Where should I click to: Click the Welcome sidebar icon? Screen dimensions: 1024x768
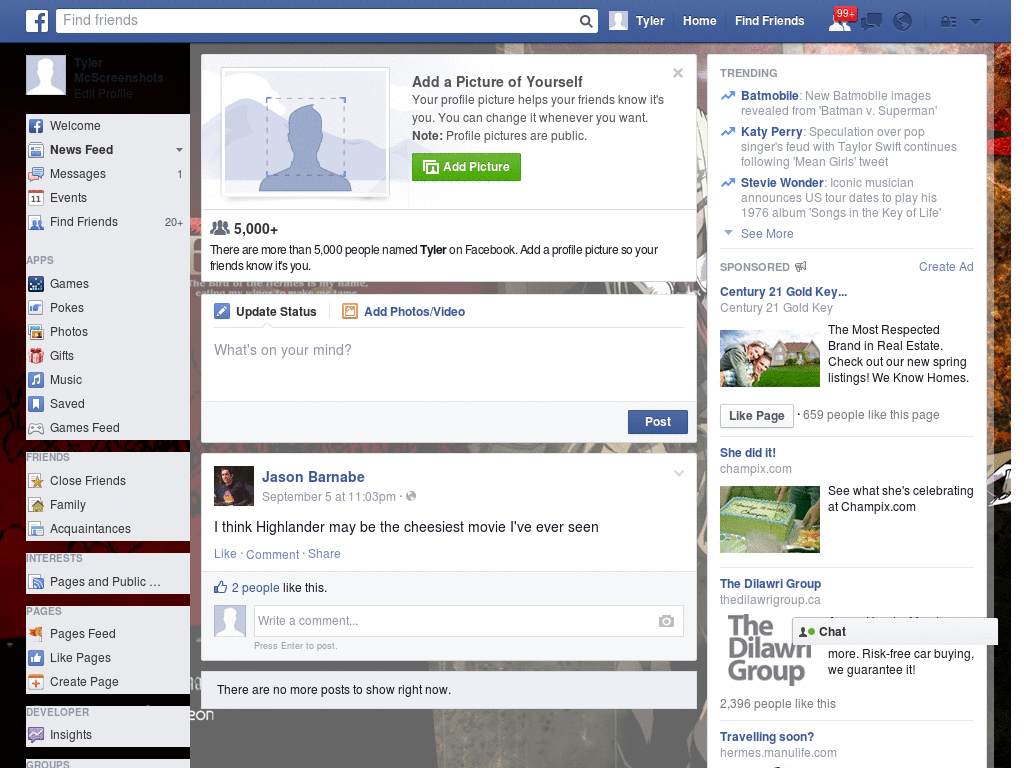(36, 126)
